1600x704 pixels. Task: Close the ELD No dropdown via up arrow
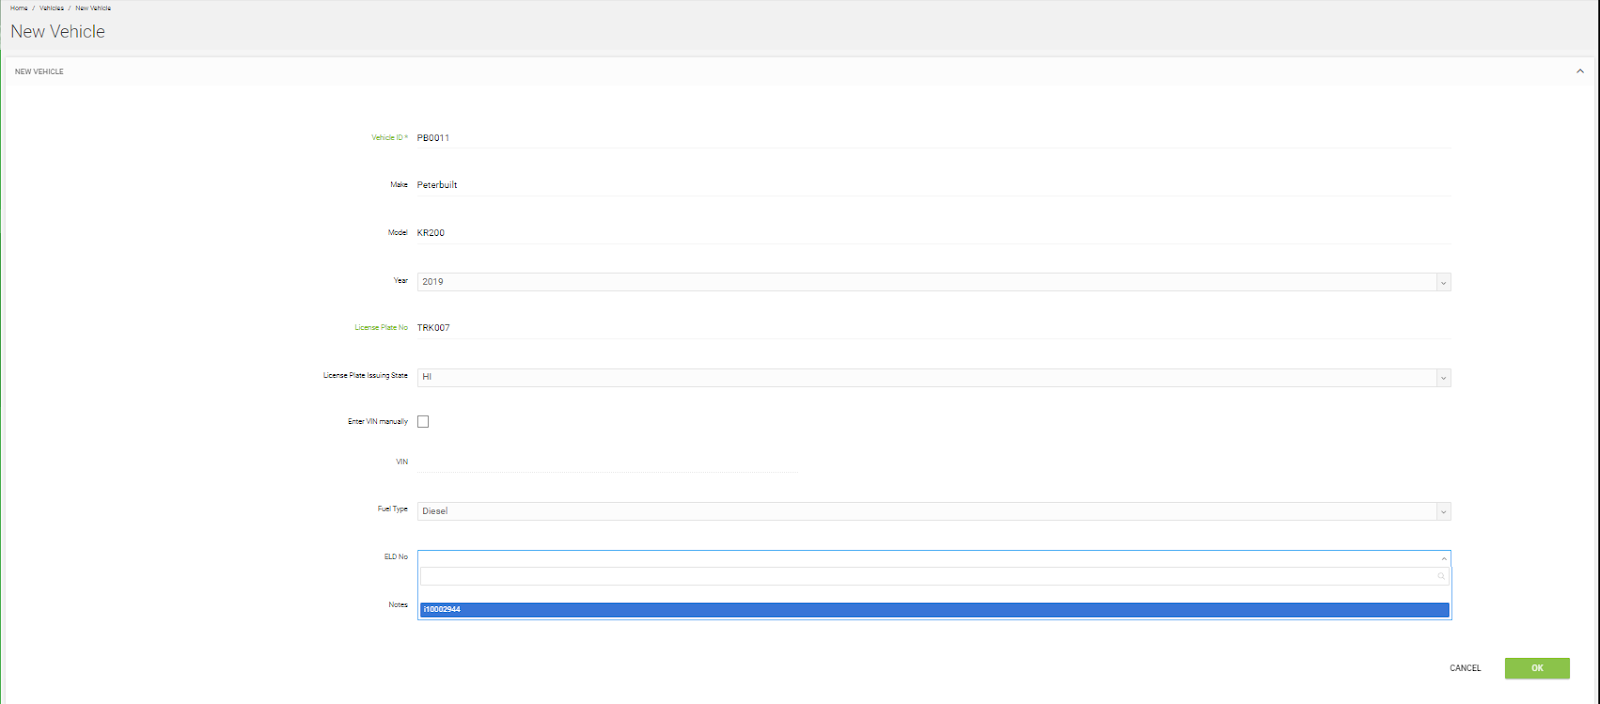point(1443,558)
